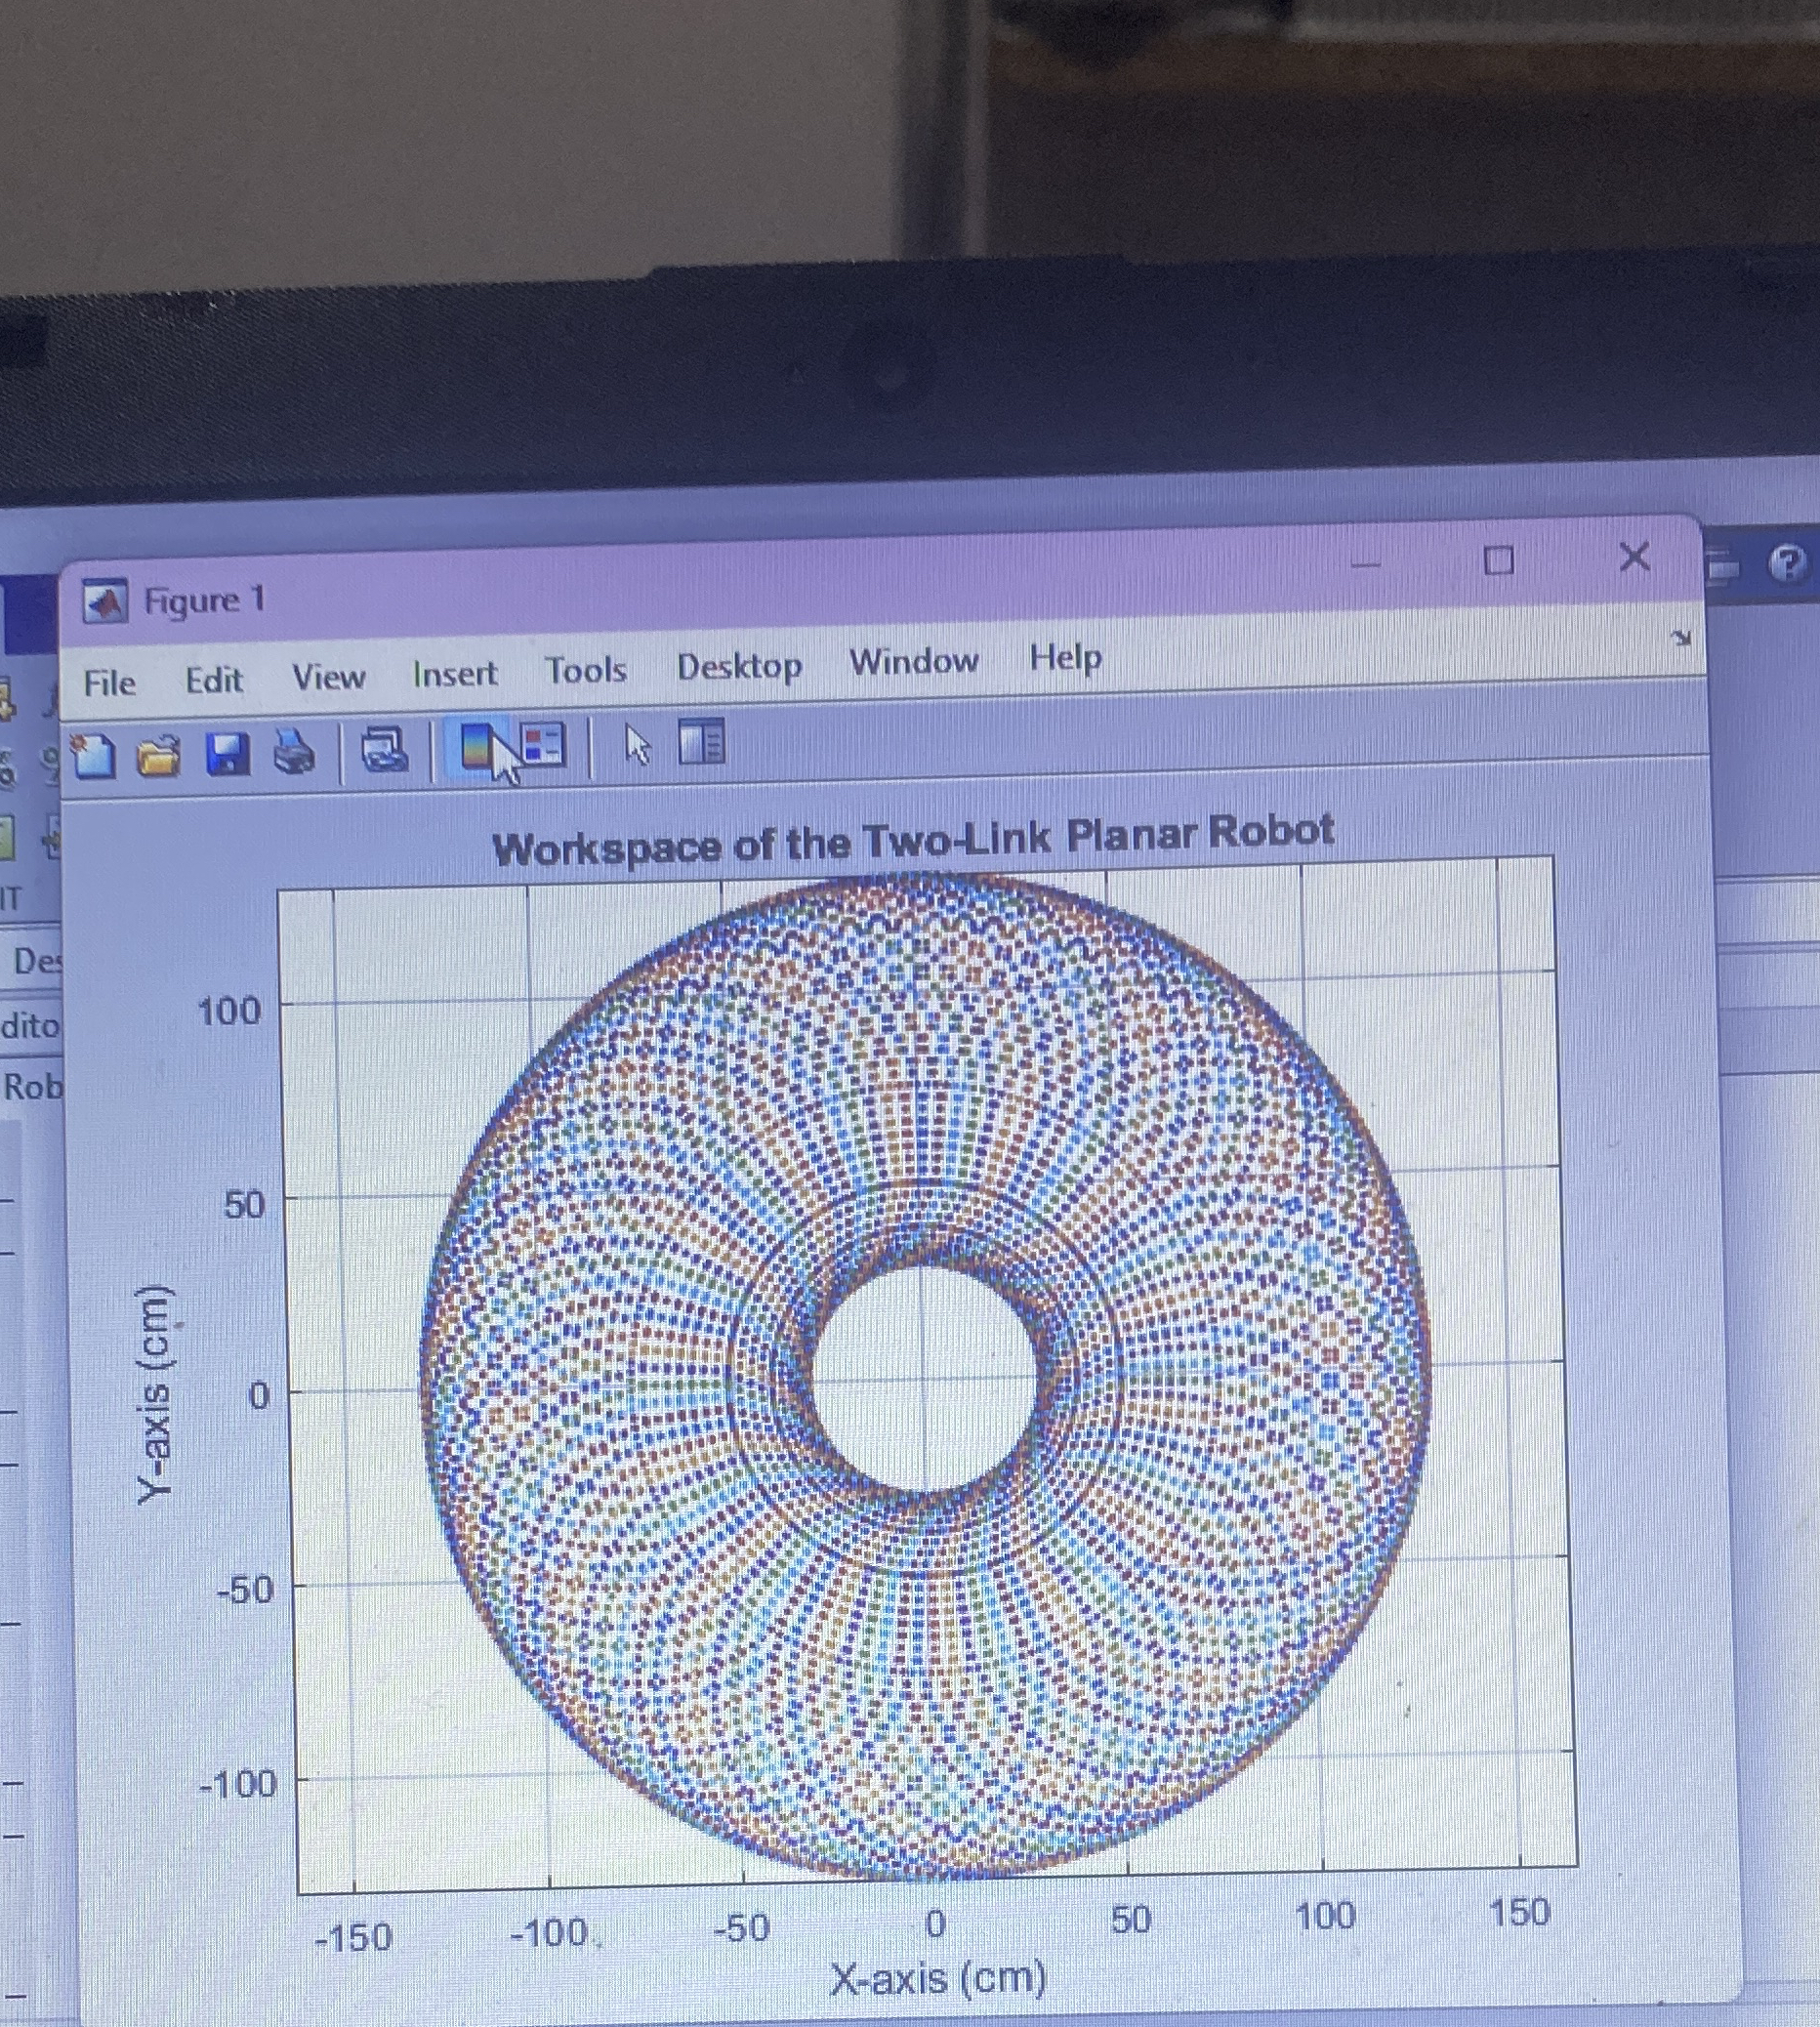Click the Link Plot toolbar icon

pyautogui.click(x=384, y=749)
